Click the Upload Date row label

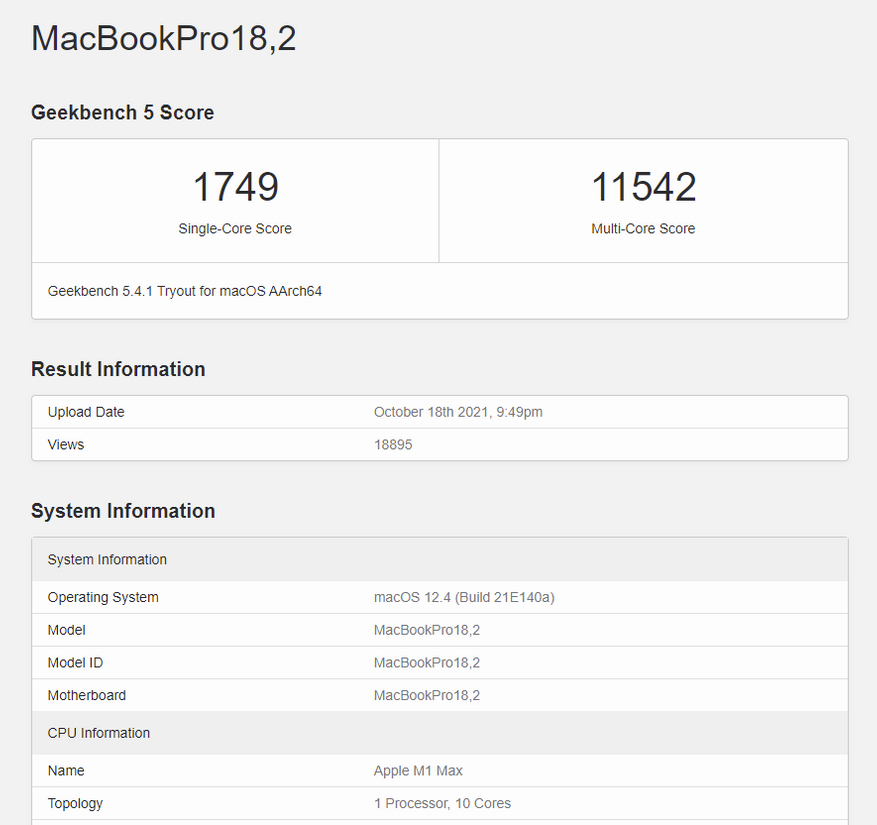coord(86,412)
